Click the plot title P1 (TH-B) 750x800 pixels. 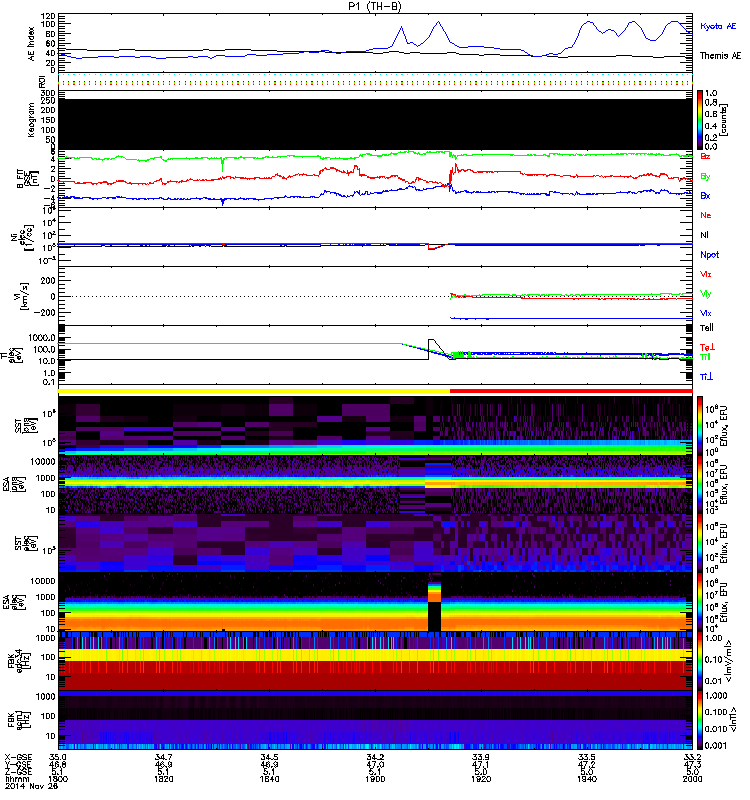[x=375, y=6]
